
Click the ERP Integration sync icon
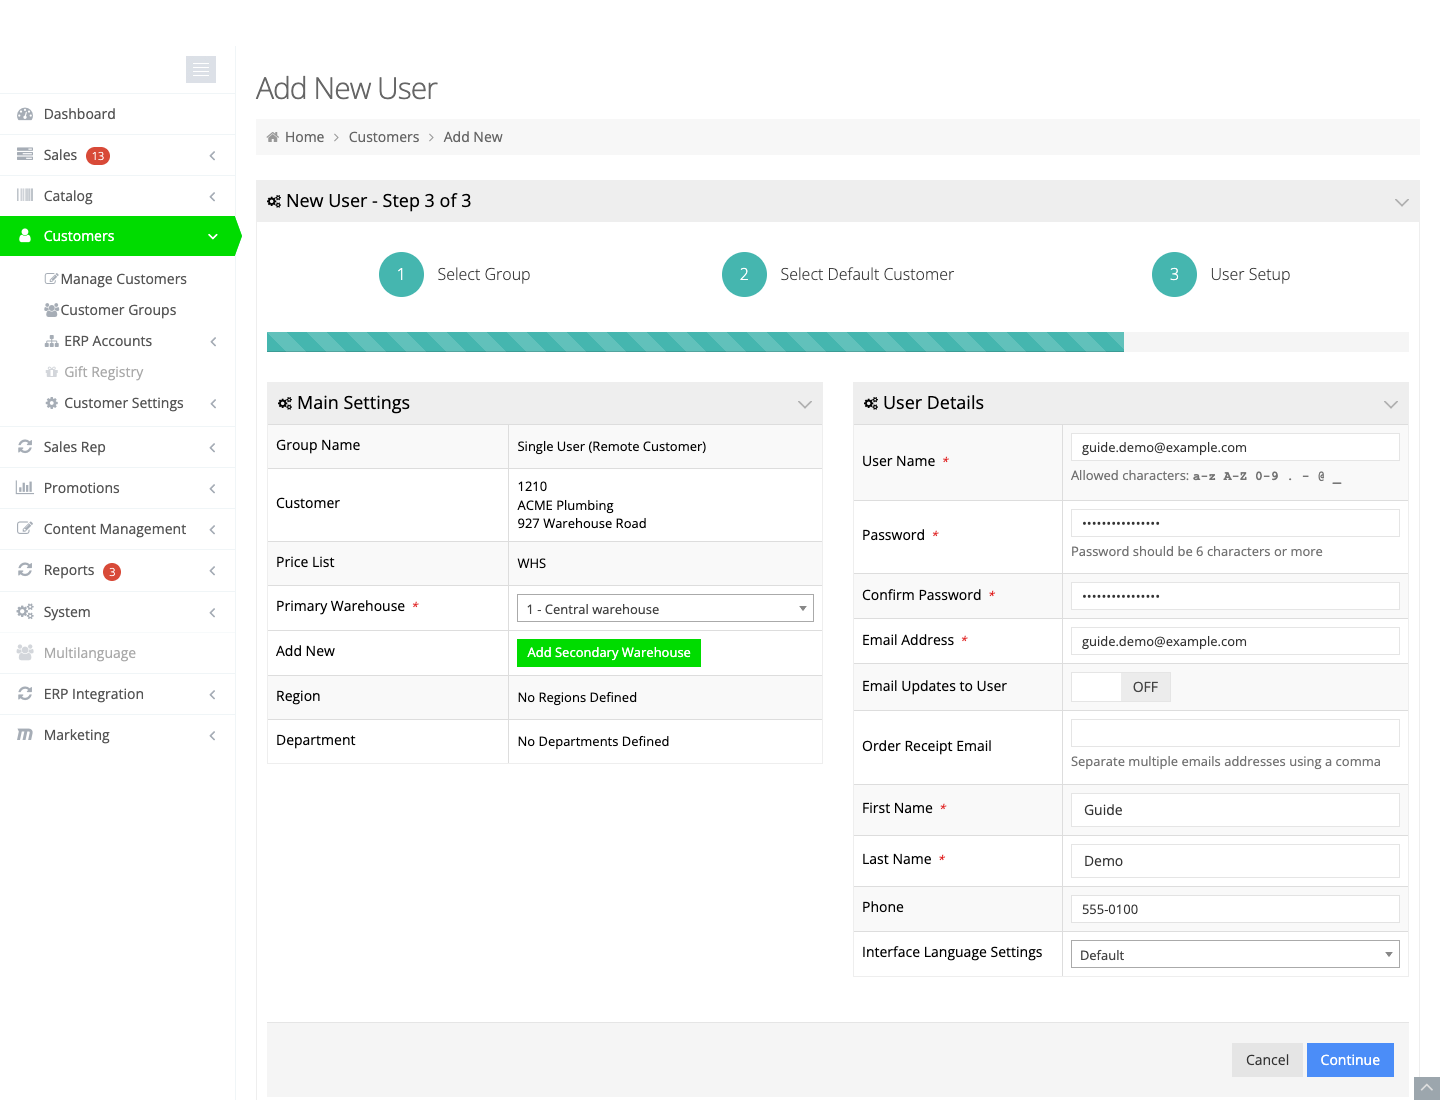[x=25, y=694]
